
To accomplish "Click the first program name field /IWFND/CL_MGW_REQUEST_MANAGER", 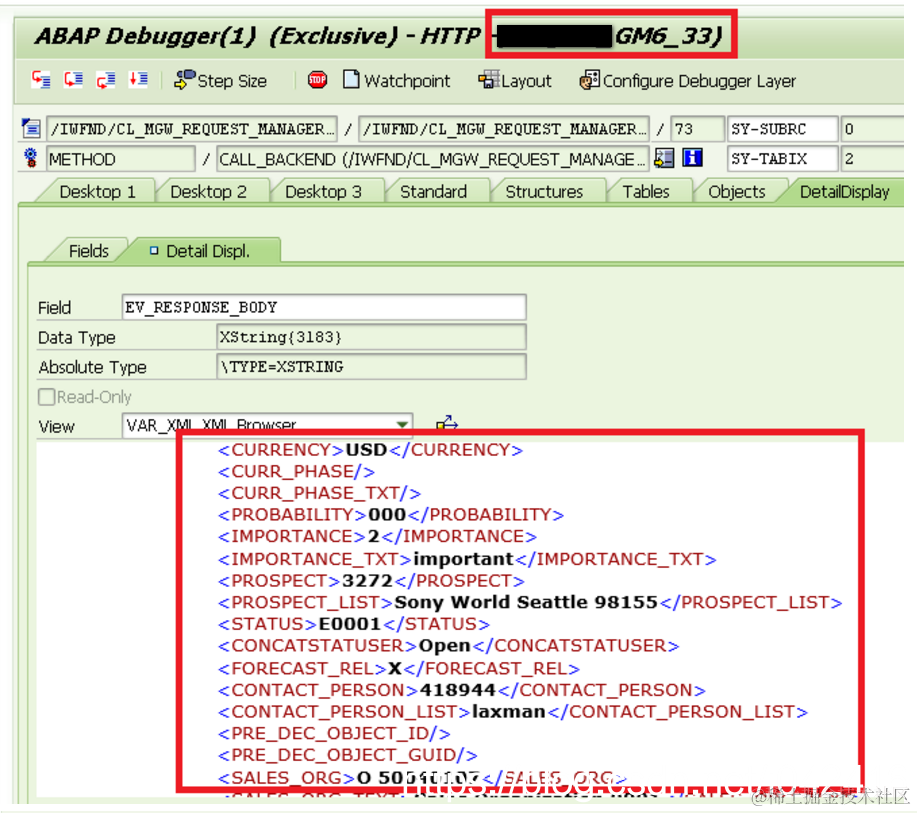I will pyautogui.click(x=192, y=129).
